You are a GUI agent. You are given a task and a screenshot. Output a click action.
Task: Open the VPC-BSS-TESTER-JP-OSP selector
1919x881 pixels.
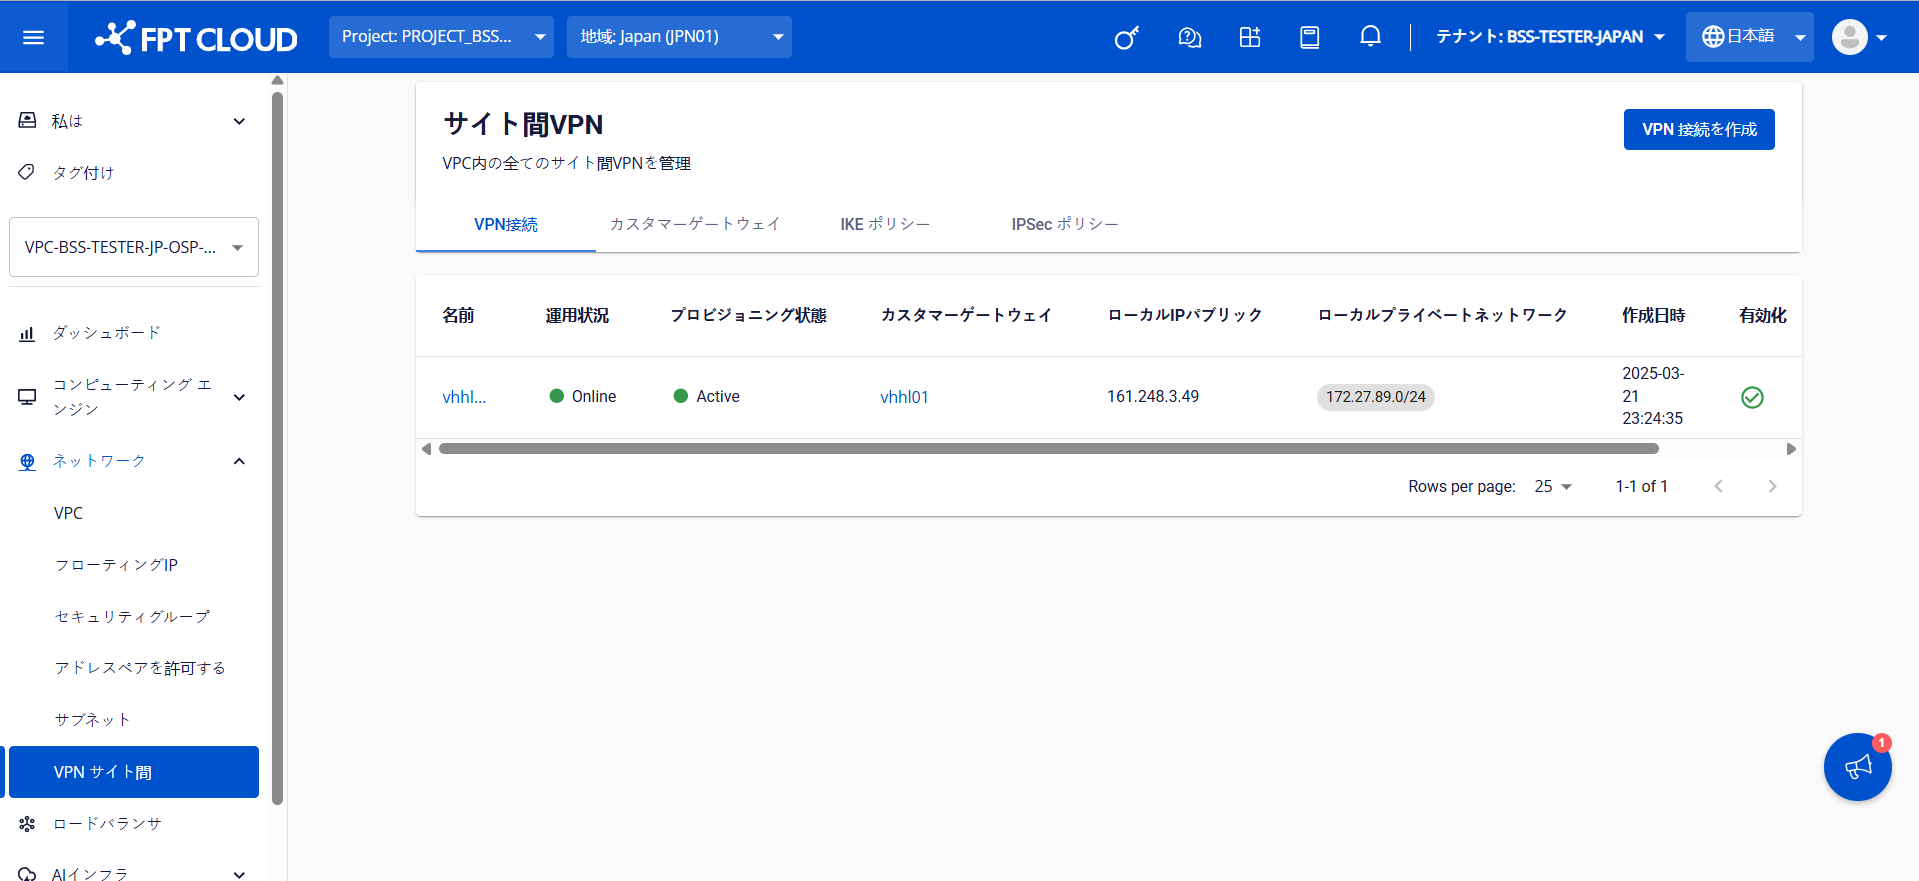click(x=134, y=247)
